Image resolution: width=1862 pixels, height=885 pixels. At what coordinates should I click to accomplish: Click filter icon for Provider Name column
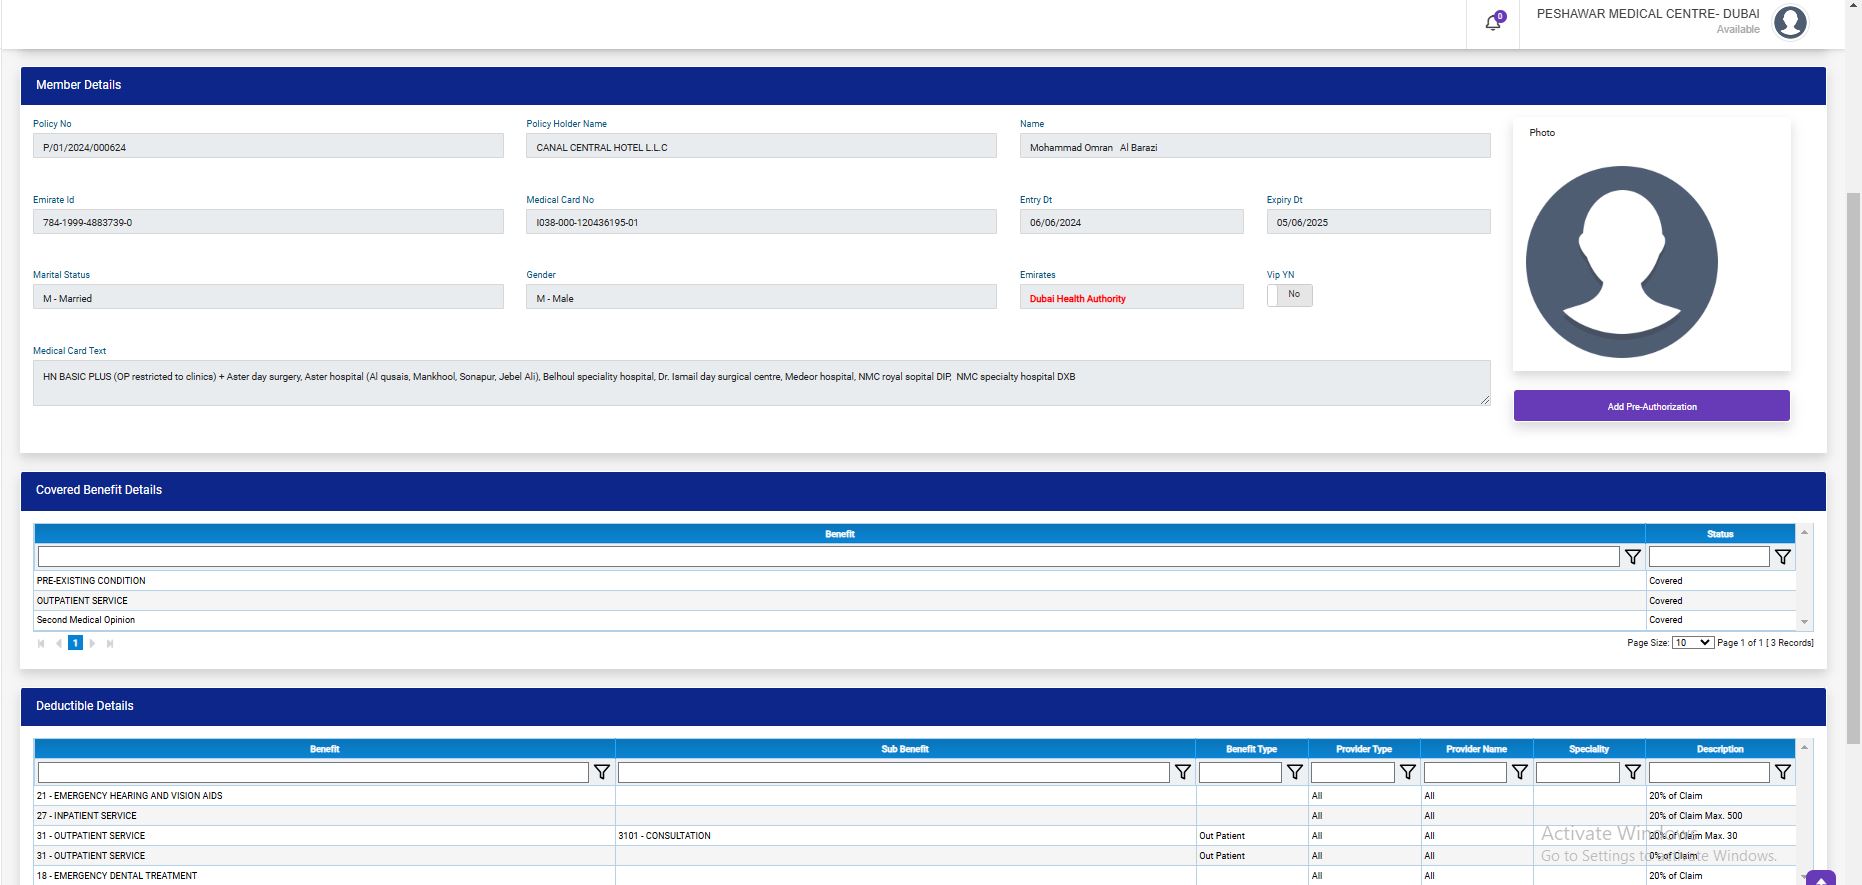click(1520, 772)
